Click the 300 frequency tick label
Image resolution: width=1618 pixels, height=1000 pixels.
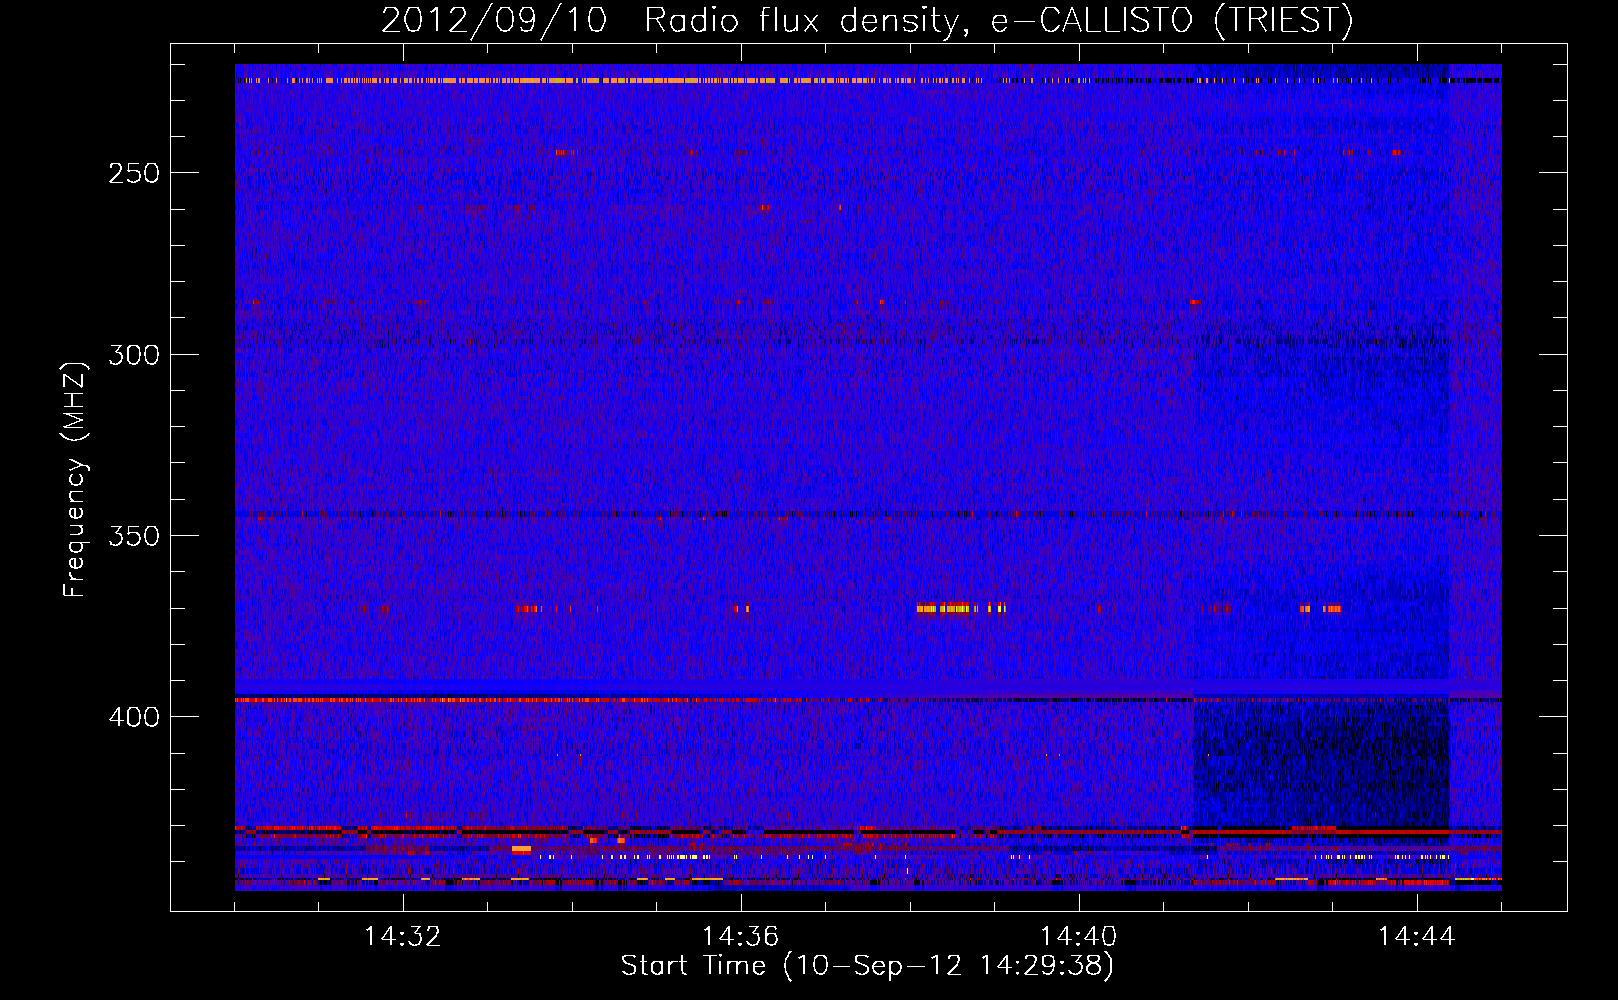134,355
